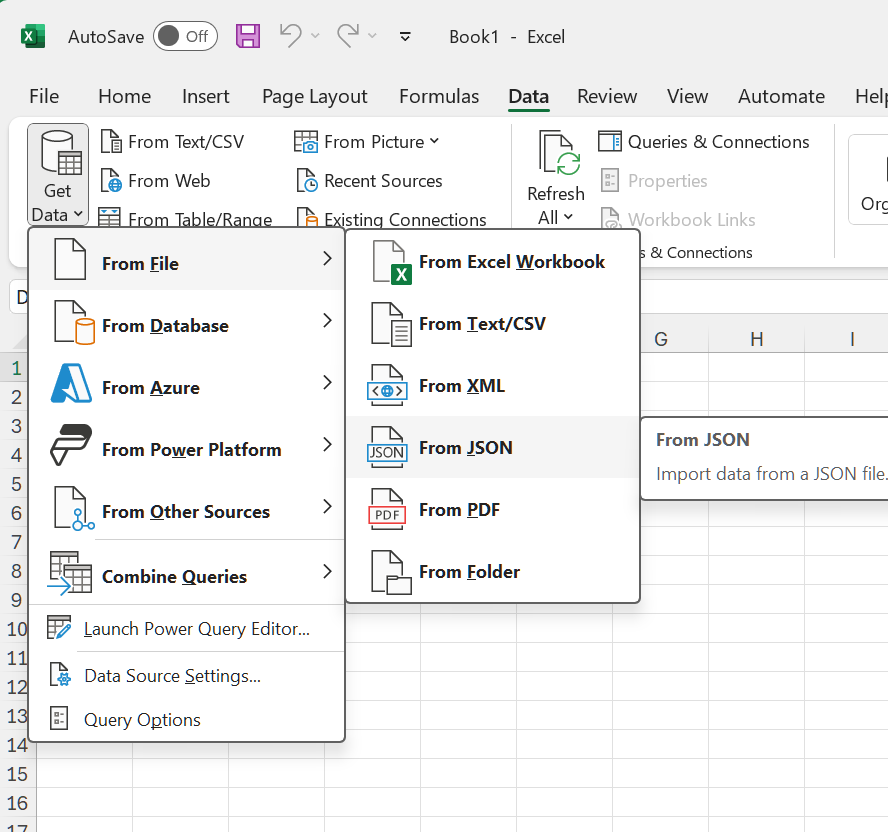Select the Data ribbon tab
Viewport: 888px width, 832px height.
(x=528, y=96)
